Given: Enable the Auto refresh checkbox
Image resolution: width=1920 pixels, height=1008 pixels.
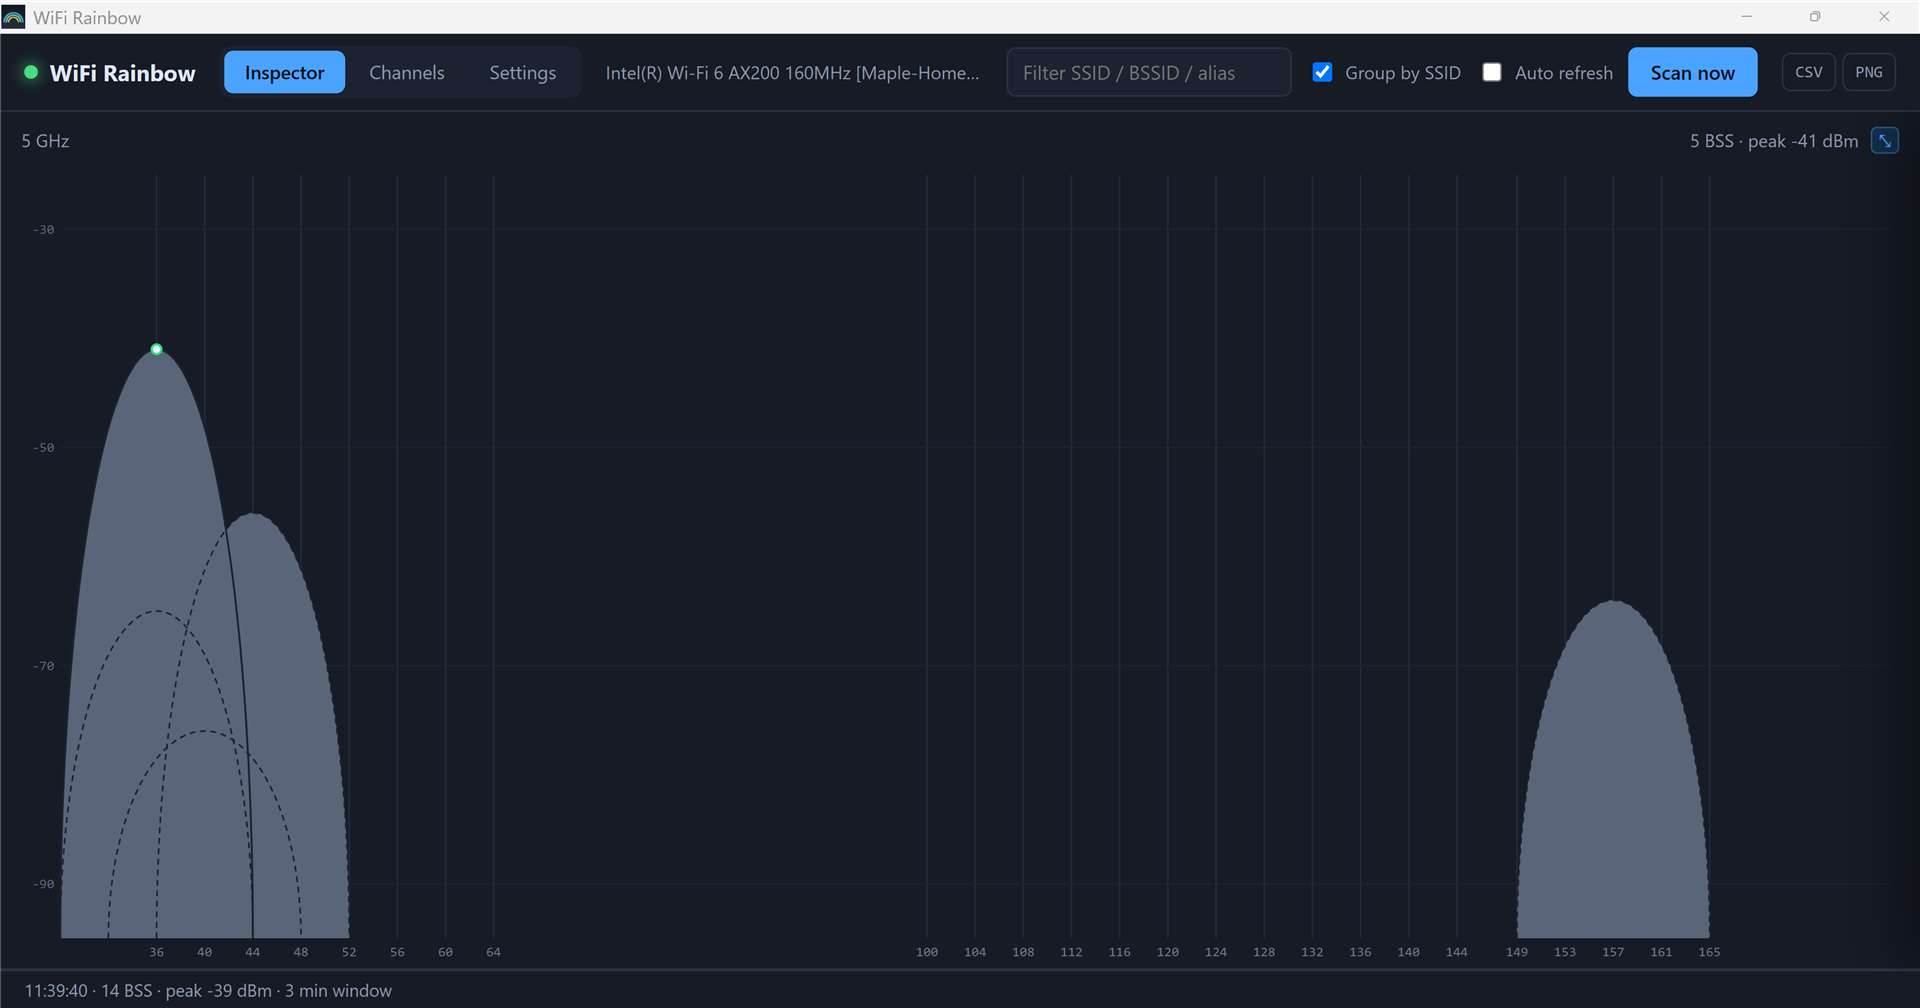Looking at the screenshot, I should (x=1492, y=72).
